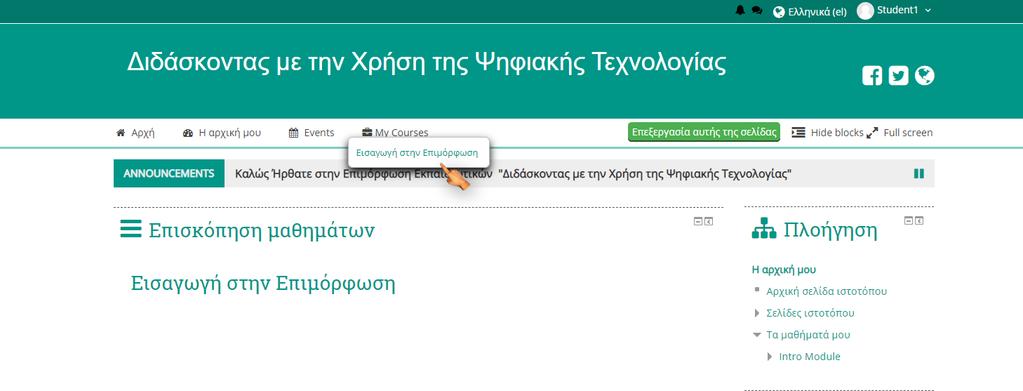Click the home icon next to Αρχή
Screen dimensions: 1023x391
tap(121, 133)
